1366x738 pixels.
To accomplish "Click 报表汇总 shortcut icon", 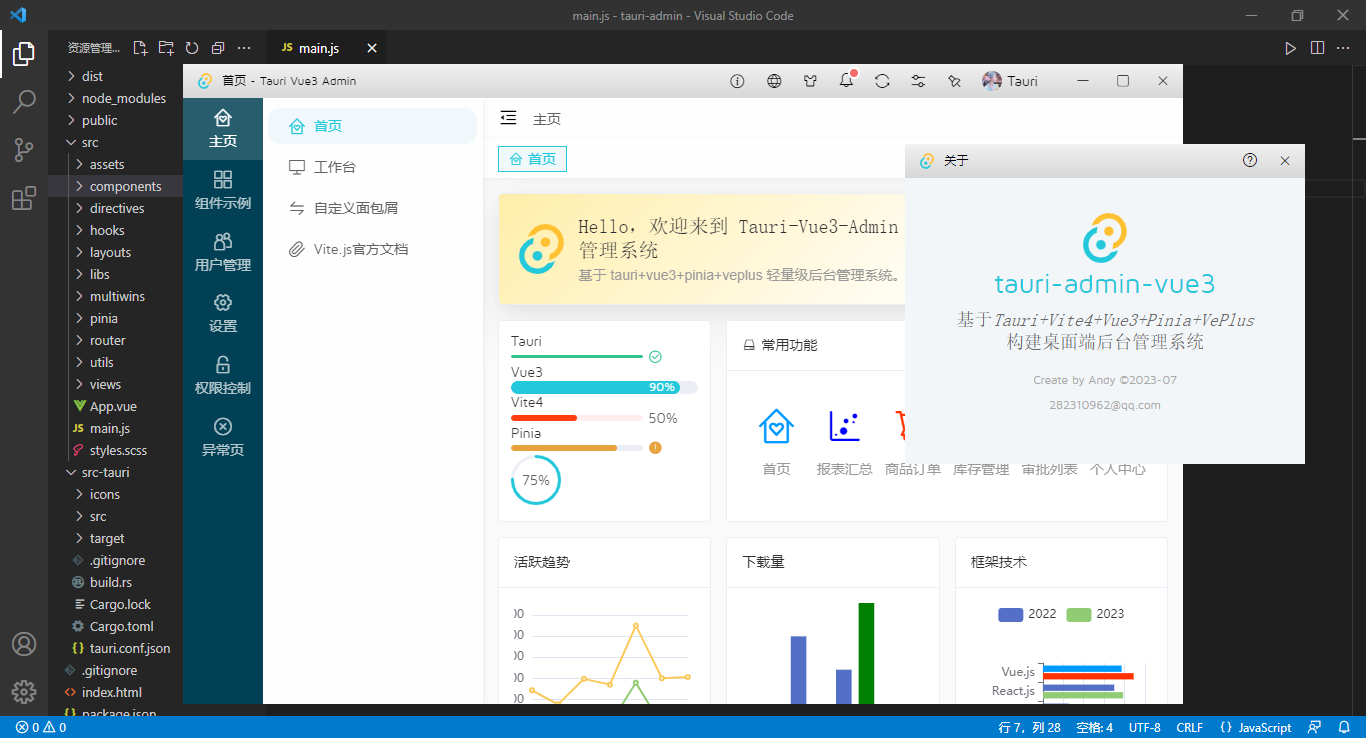I will point(844,427).
